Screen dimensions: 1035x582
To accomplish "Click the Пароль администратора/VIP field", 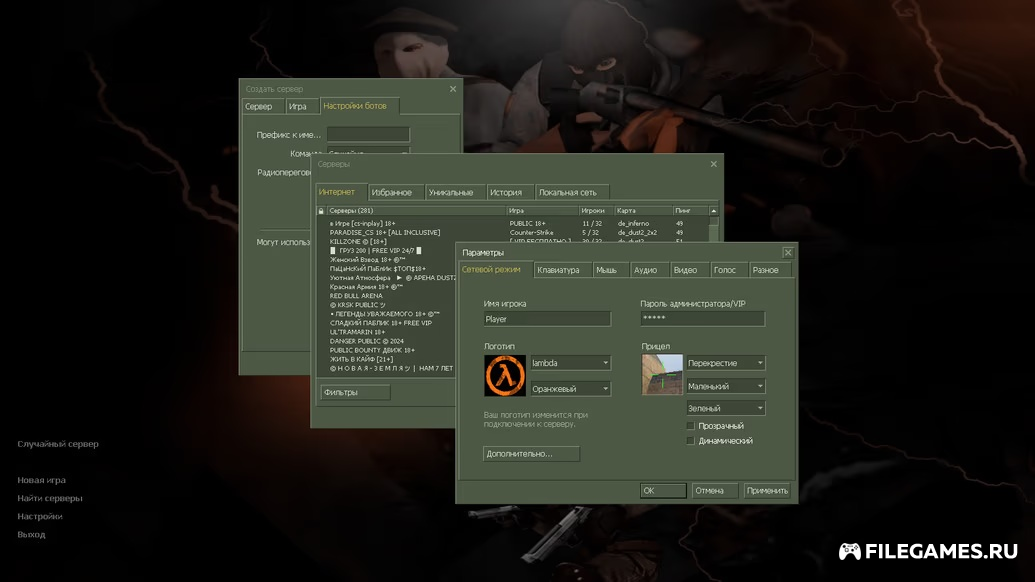I will click(702, 319).
